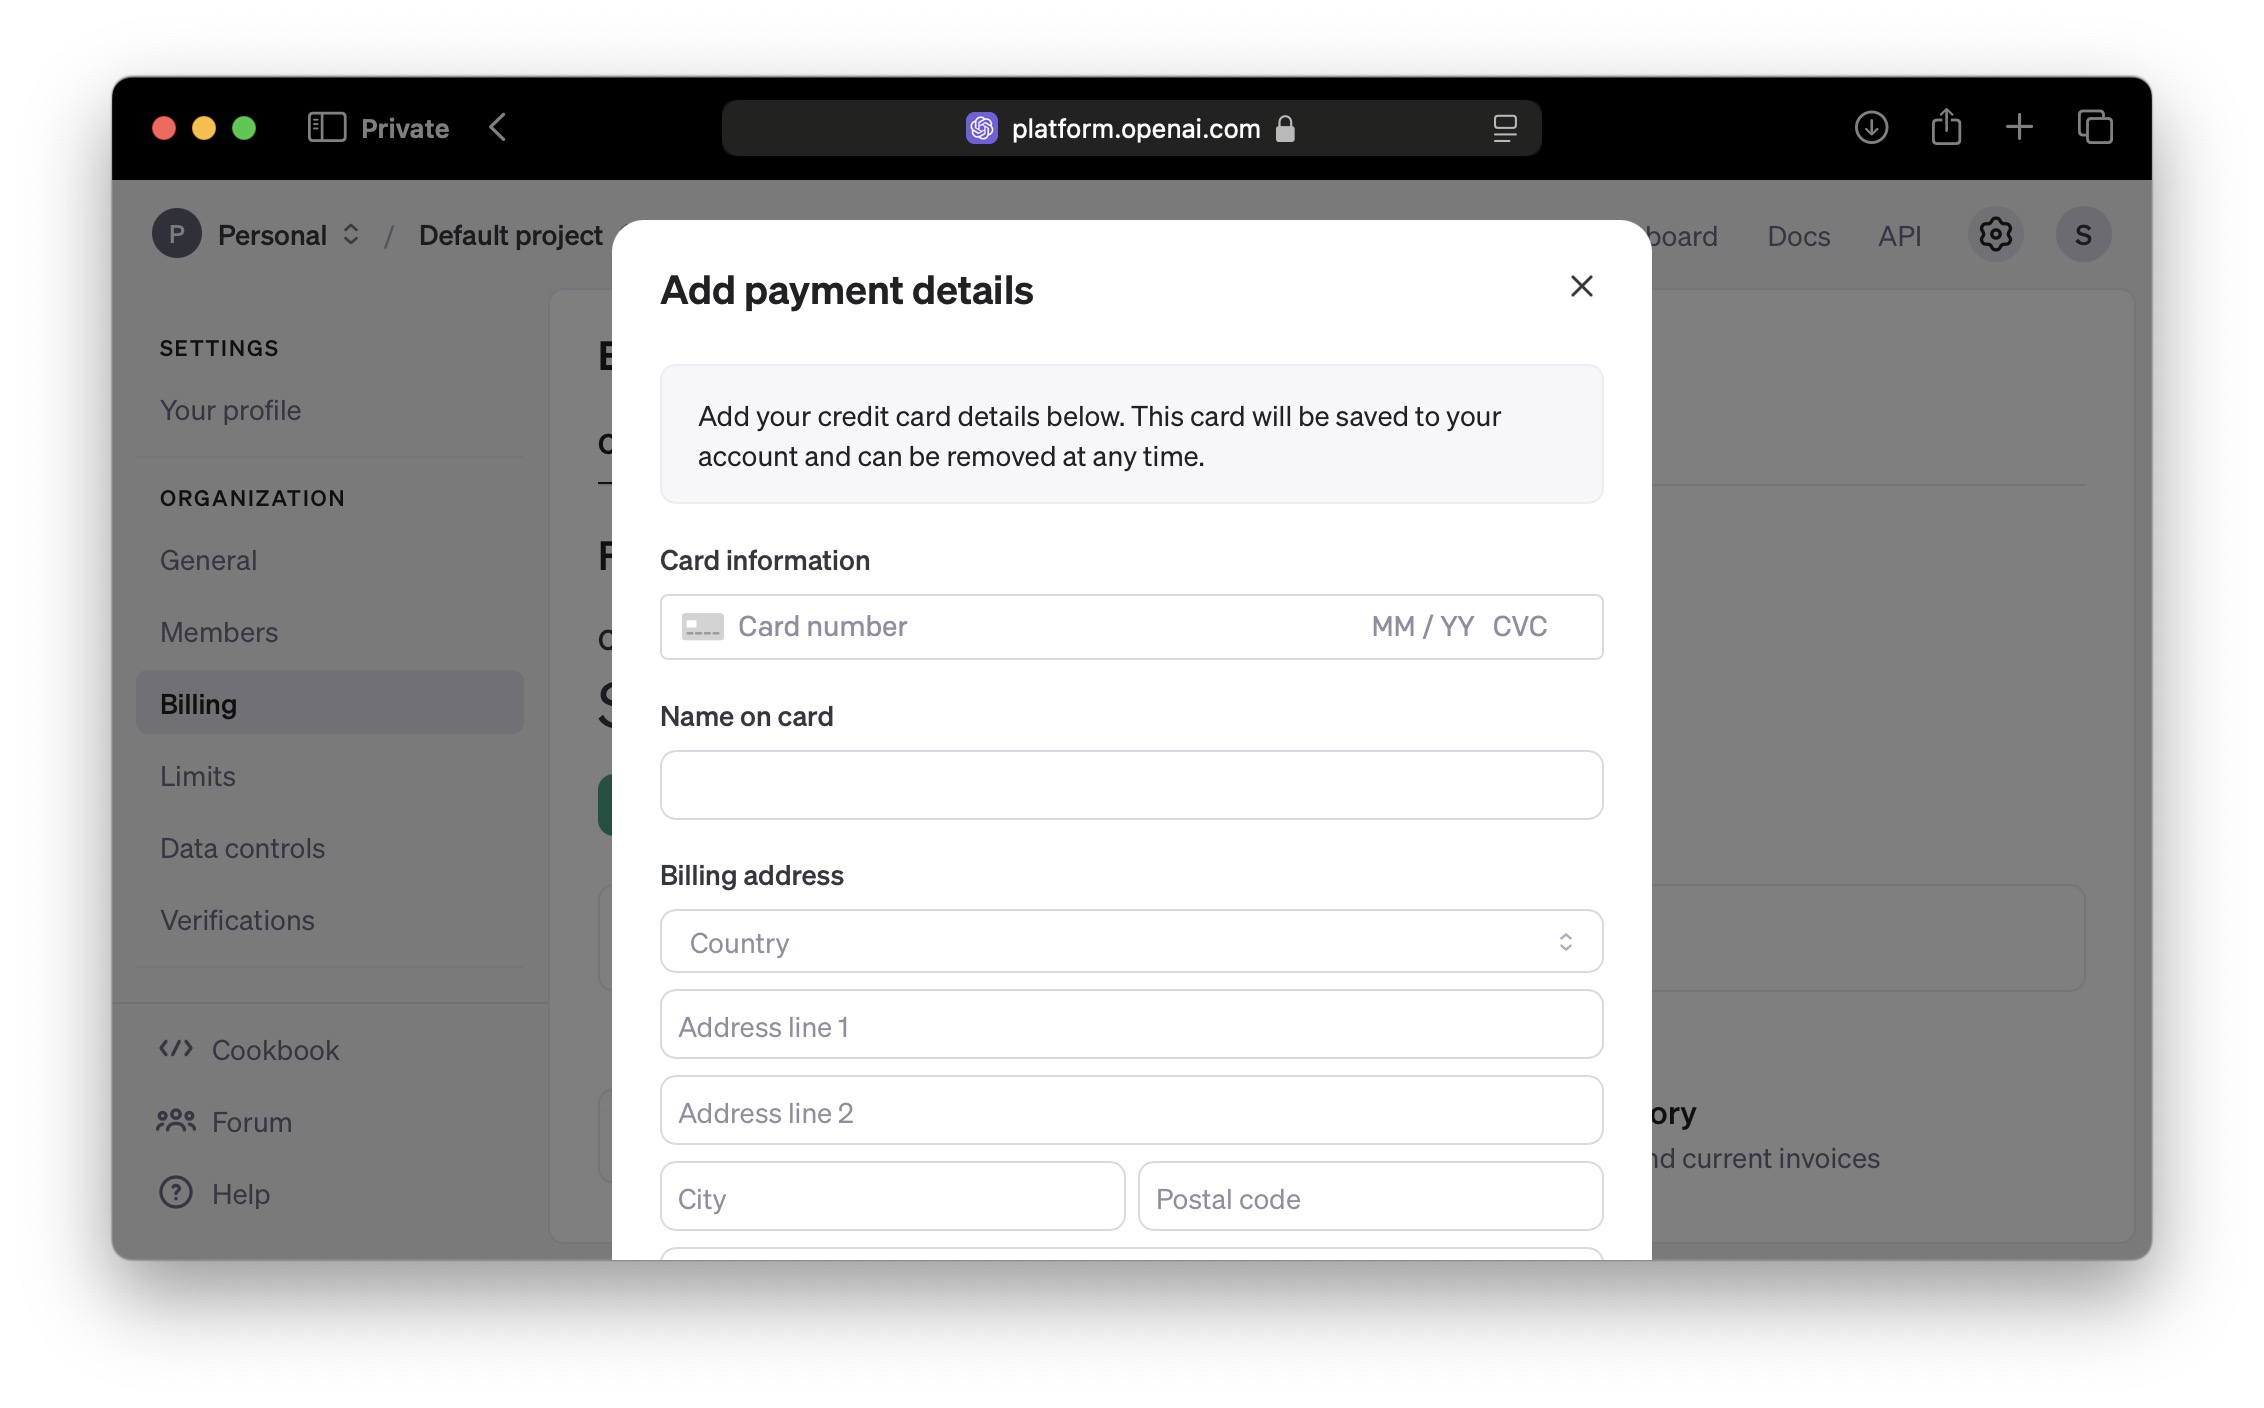This screenshot has height=1408, width=2264.
Task: Click the Help question mark icon
Action: pos(176,1192)
